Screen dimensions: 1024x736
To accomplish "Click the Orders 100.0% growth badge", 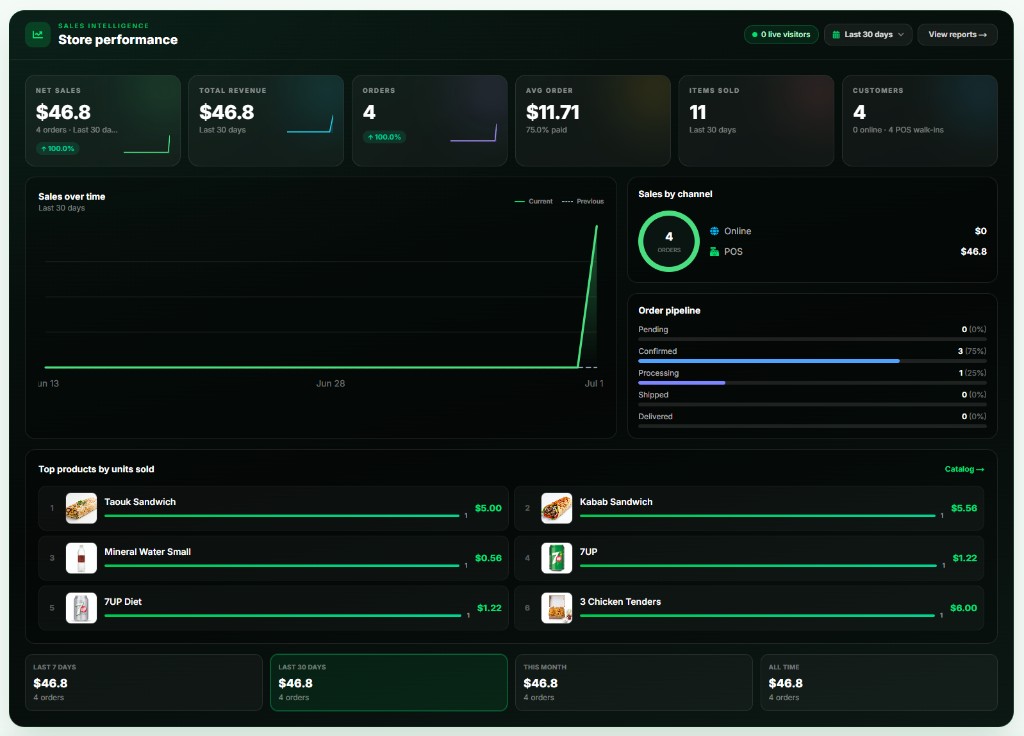I will [x=384, y=137].
